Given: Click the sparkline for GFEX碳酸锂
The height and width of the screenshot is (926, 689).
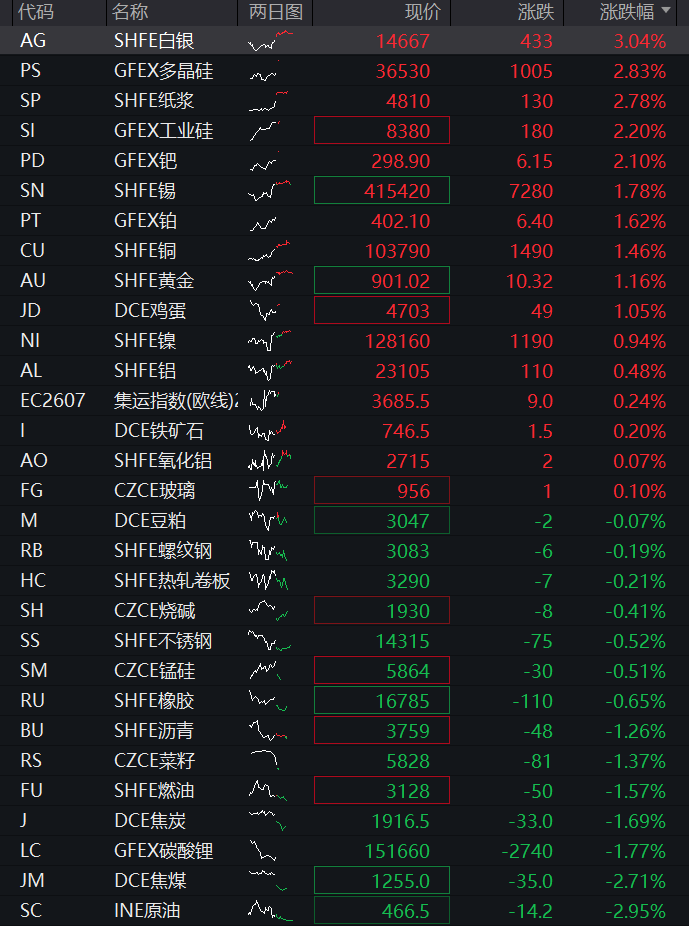Looking at the screenshot, I should pyautogui.click(x=263, y=850).
